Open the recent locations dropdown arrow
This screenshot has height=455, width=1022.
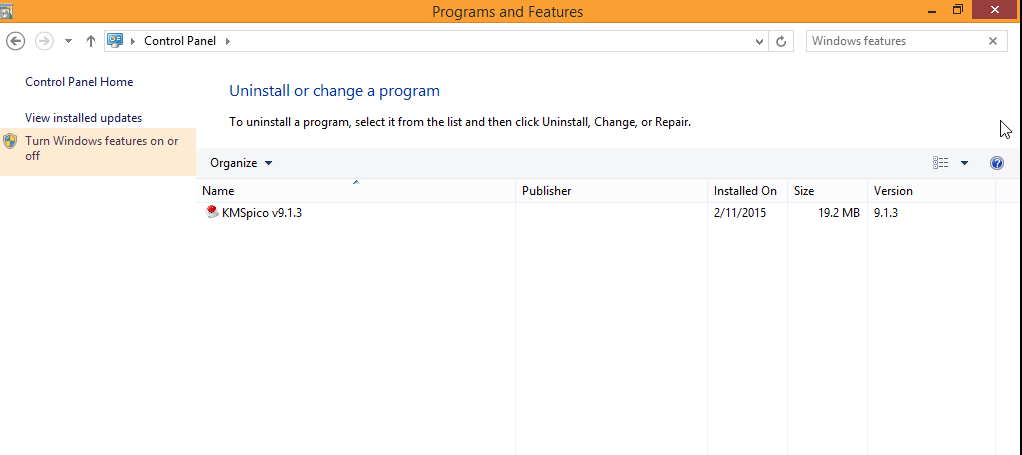(x=68, y=41)
